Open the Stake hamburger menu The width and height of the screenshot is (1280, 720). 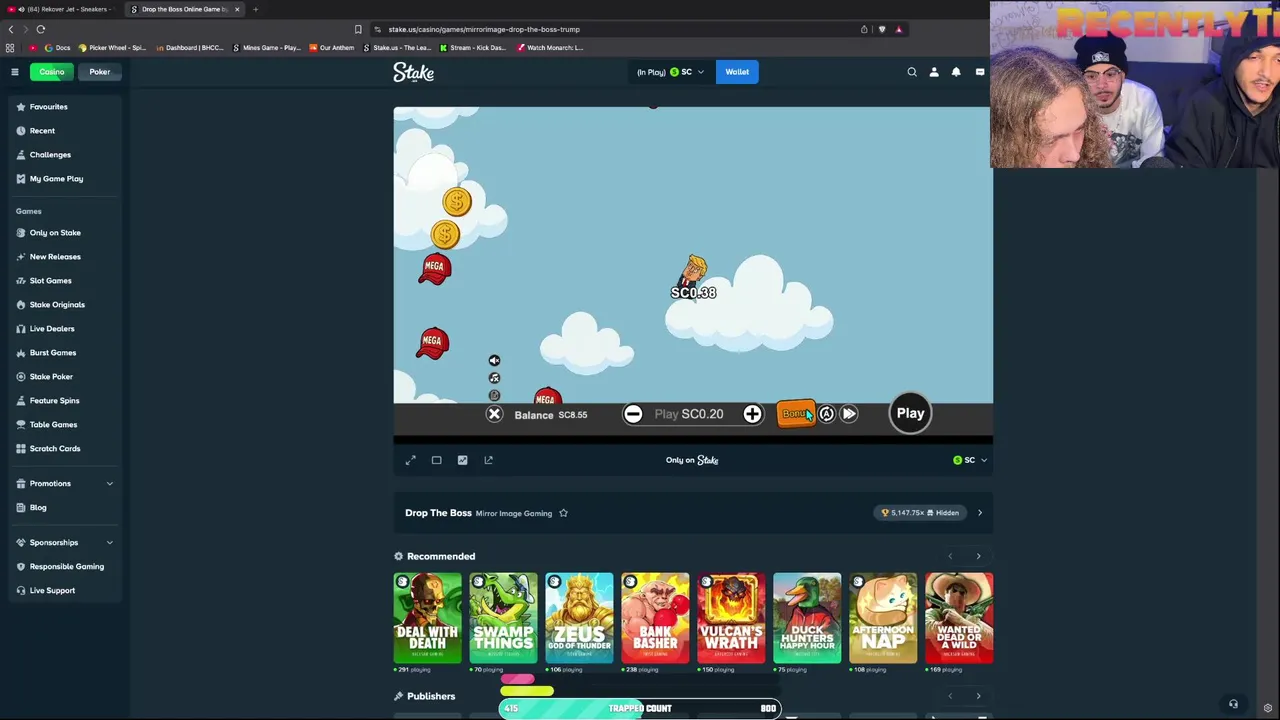[x=15, y=72]
